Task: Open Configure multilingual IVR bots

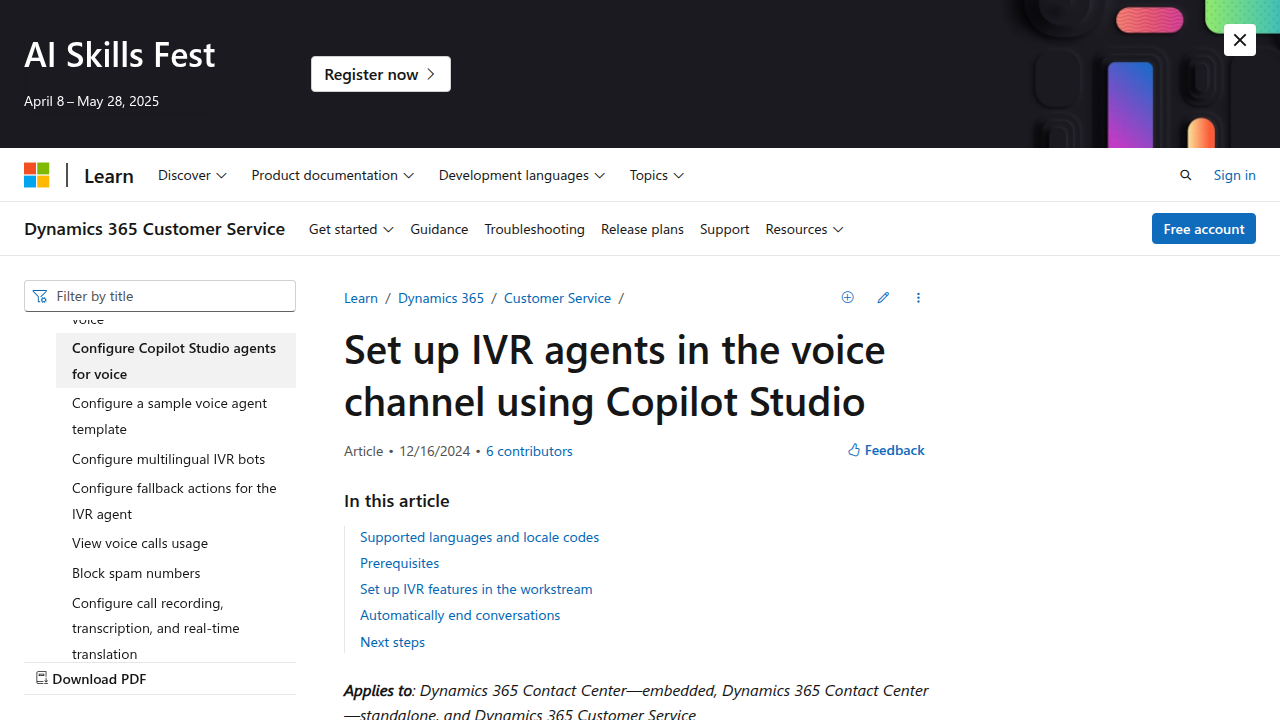Action: [x=176, y=459]
